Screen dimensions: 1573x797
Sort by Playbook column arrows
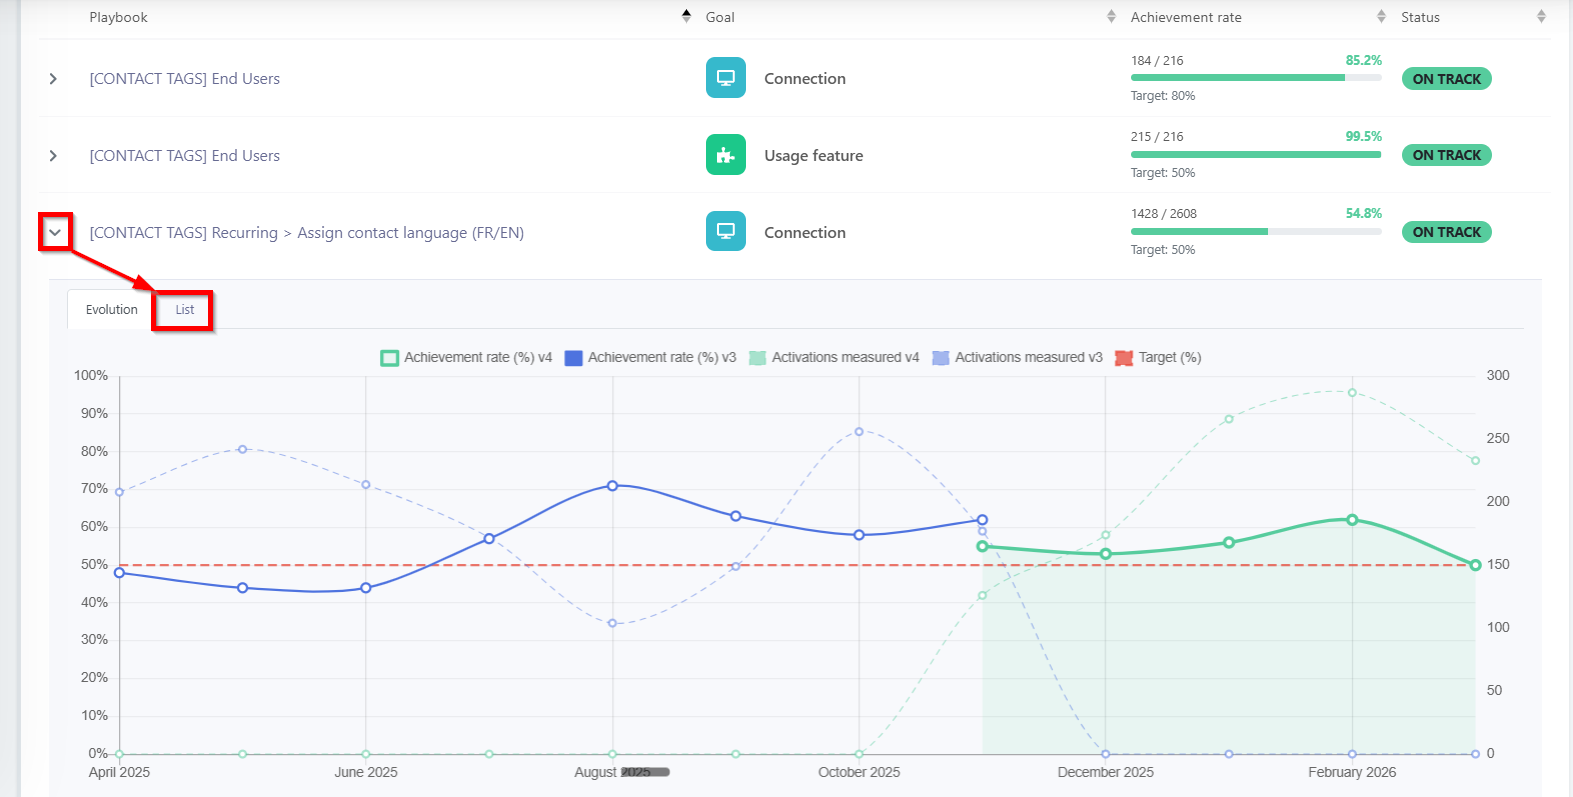686,16
